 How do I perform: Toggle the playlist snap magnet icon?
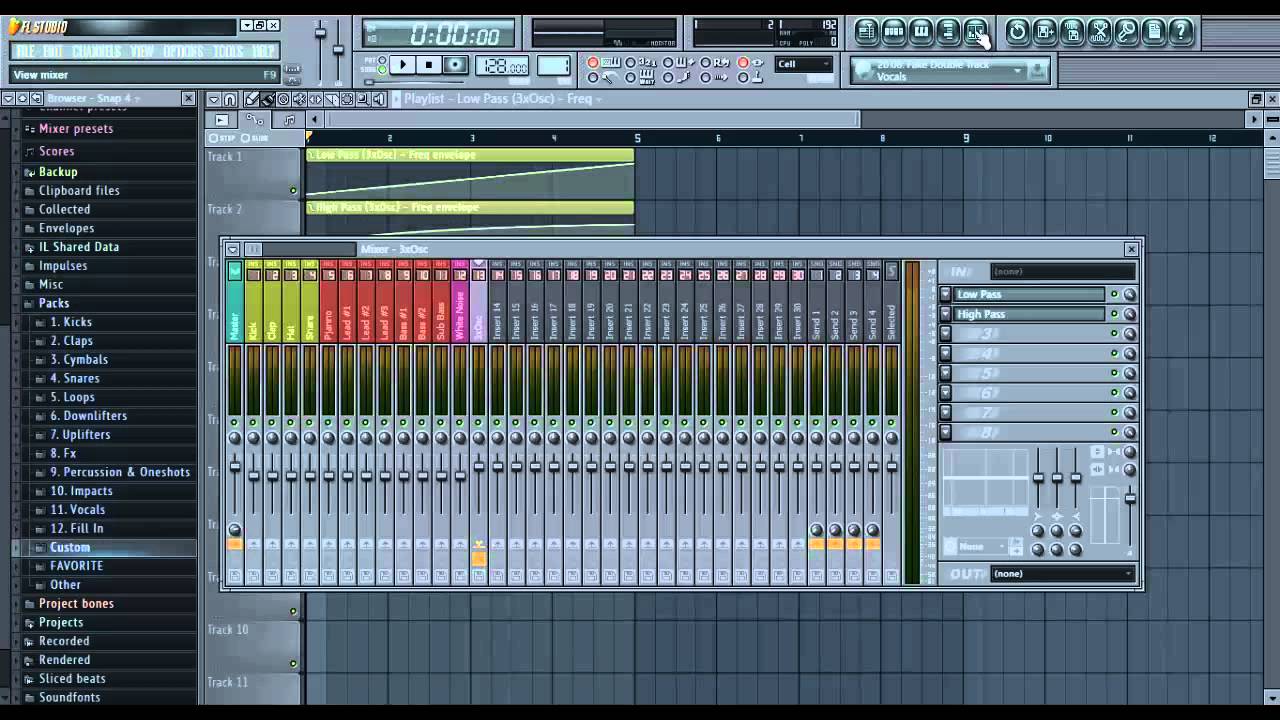tap(230, 99)
